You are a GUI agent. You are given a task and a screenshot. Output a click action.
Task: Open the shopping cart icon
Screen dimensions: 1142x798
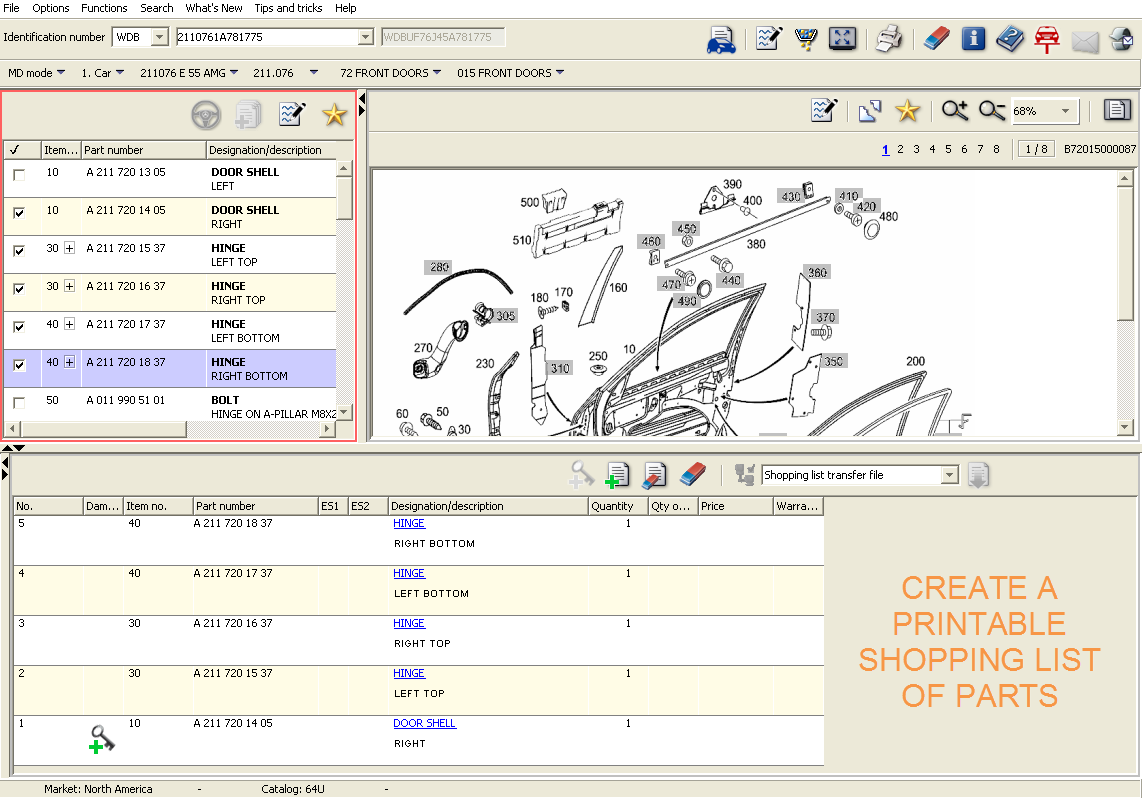coord(806,38)
